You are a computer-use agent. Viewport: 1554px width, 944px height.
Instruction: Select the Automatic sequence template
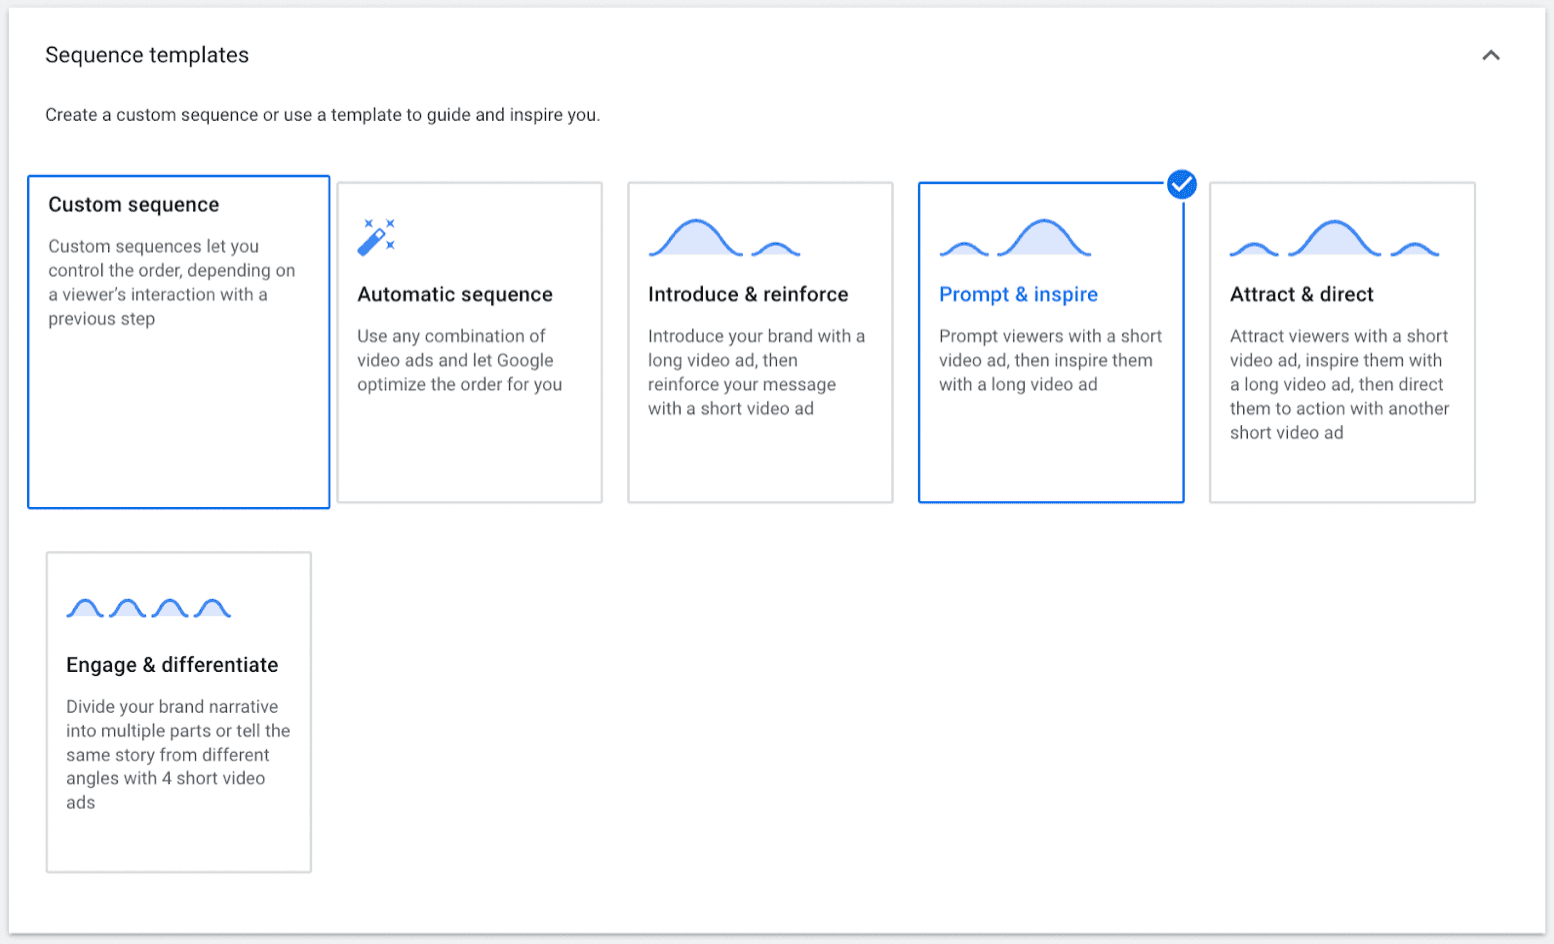(x=469, y=342)
